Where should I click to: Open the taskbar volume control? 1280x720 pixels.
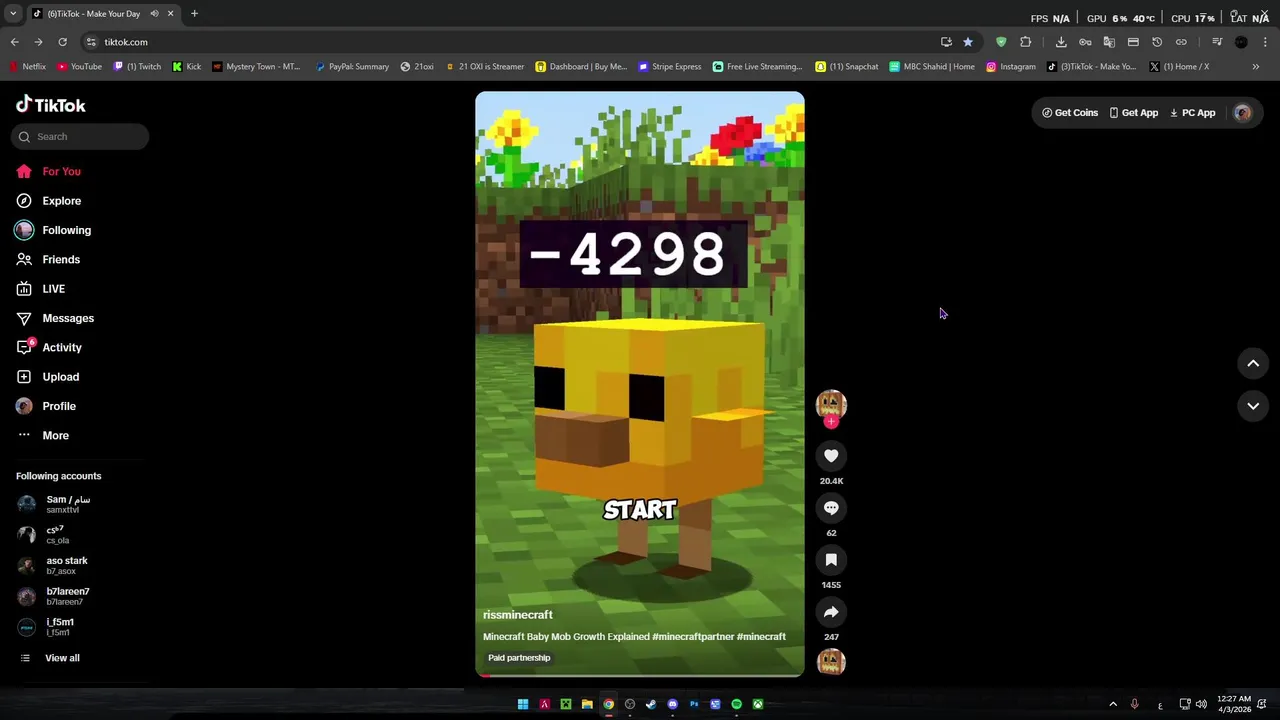coord(1201,704)
